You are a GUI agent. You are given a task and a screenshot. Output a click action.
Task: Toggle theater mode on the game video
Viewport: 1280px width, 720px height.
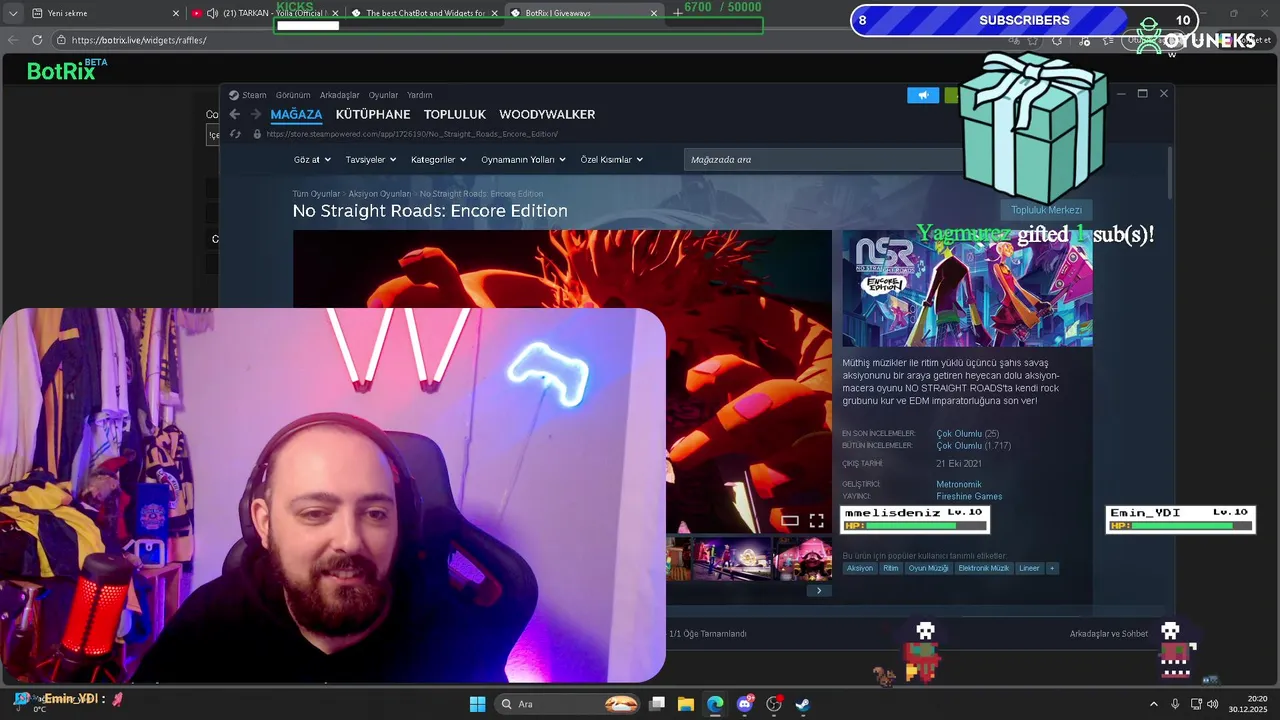coord(790,520)
